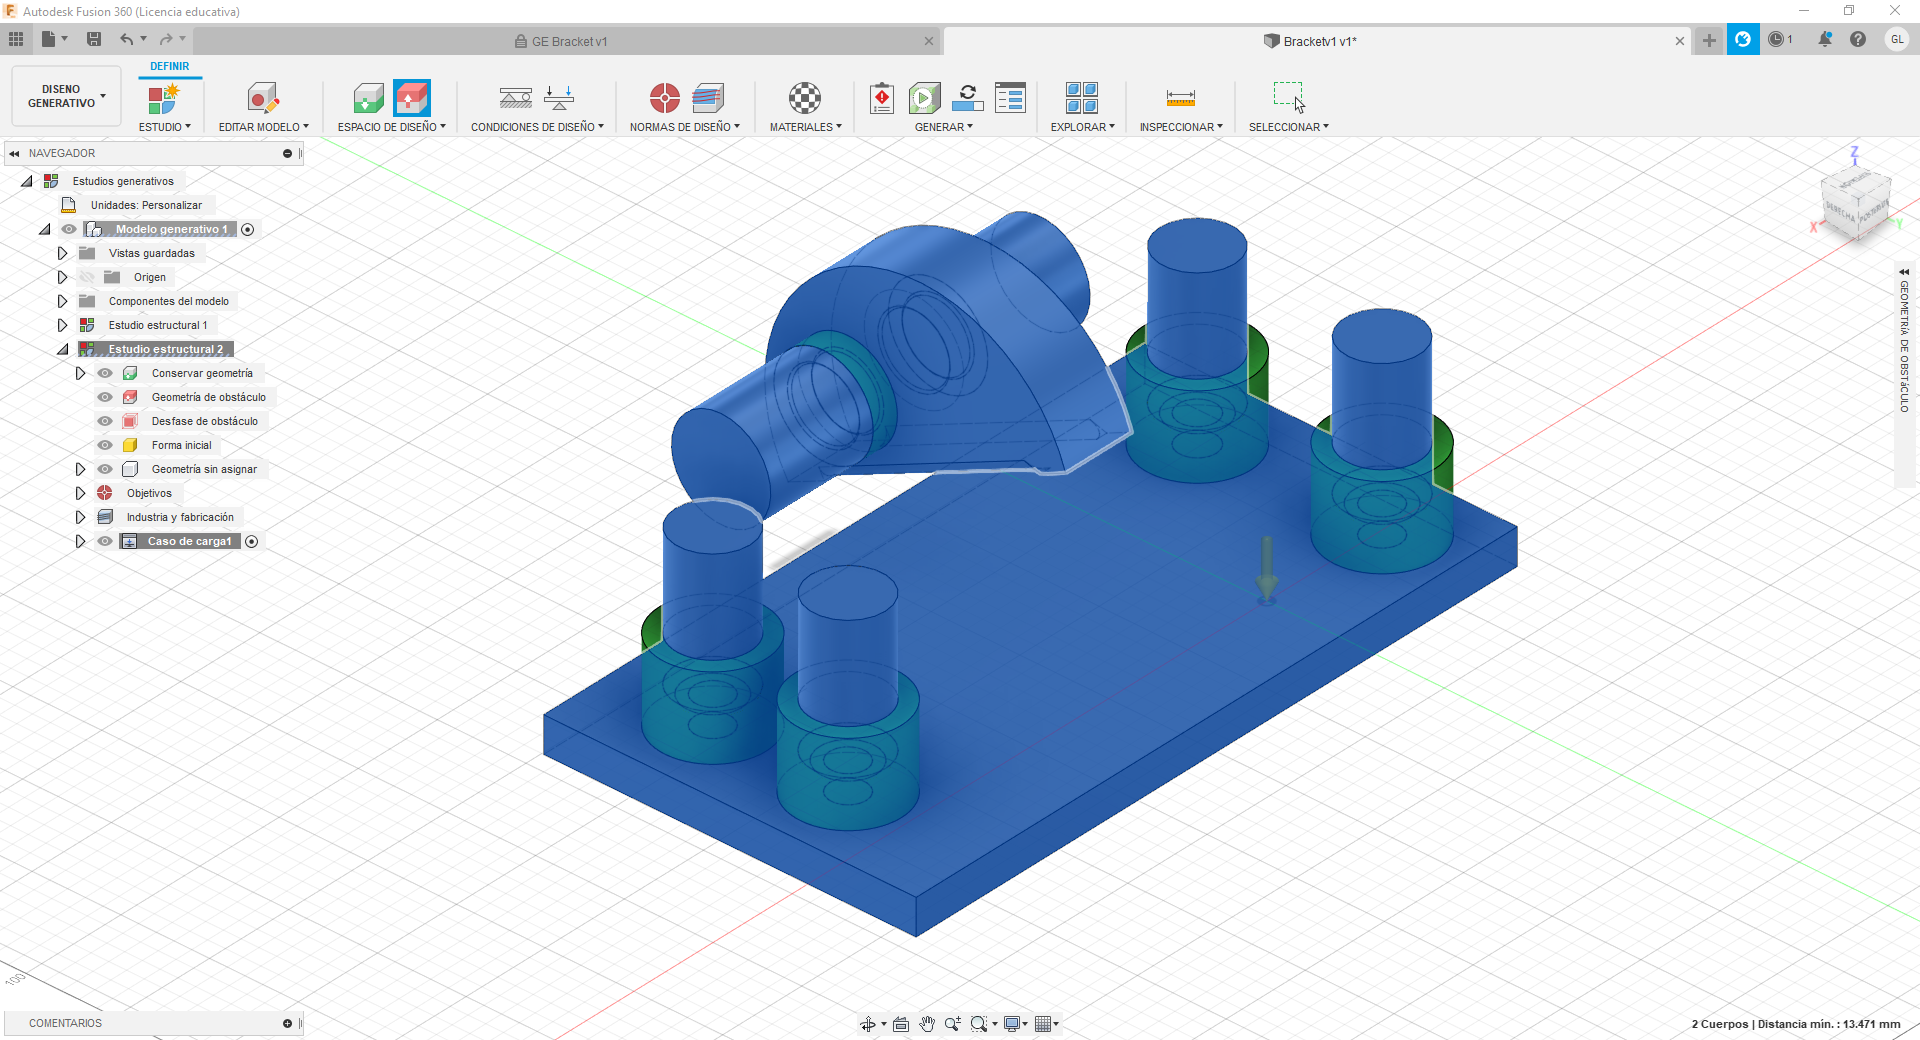This screenshot has height=1040, width=1920.
Task: Click the structural constraints icon
Action: pyautogui.click(x=516, y=98)
